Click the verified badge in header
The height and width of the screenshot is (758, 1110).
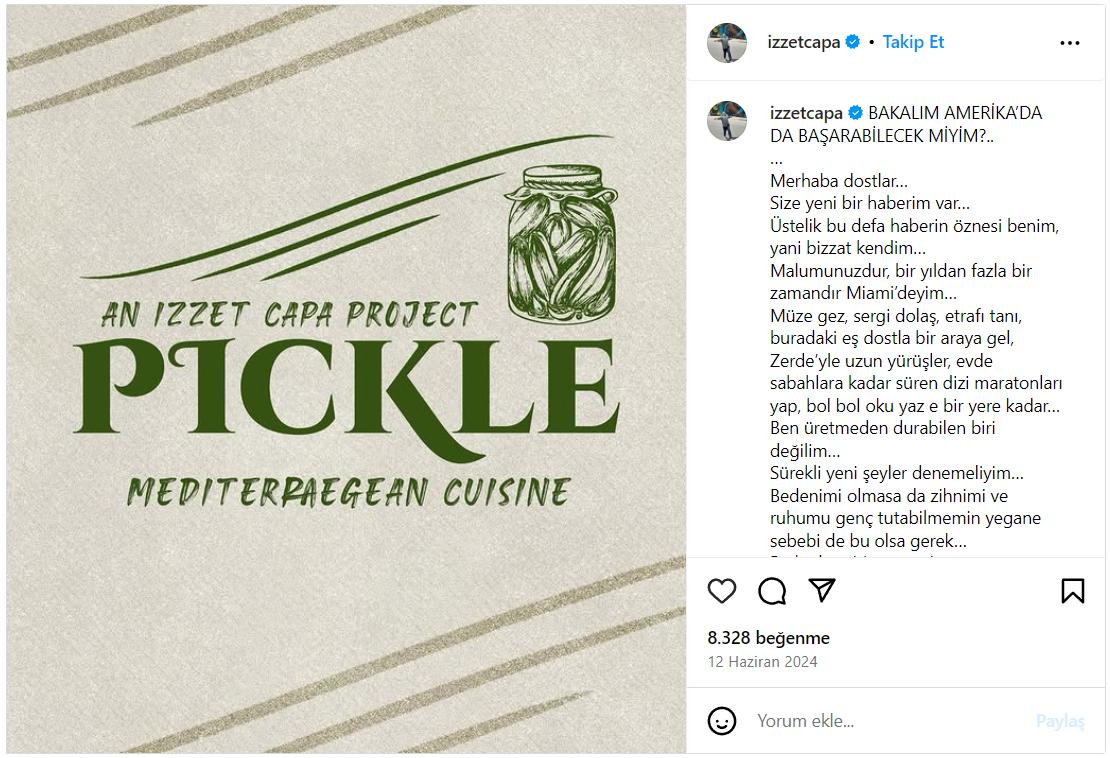[x=853, y=42]
